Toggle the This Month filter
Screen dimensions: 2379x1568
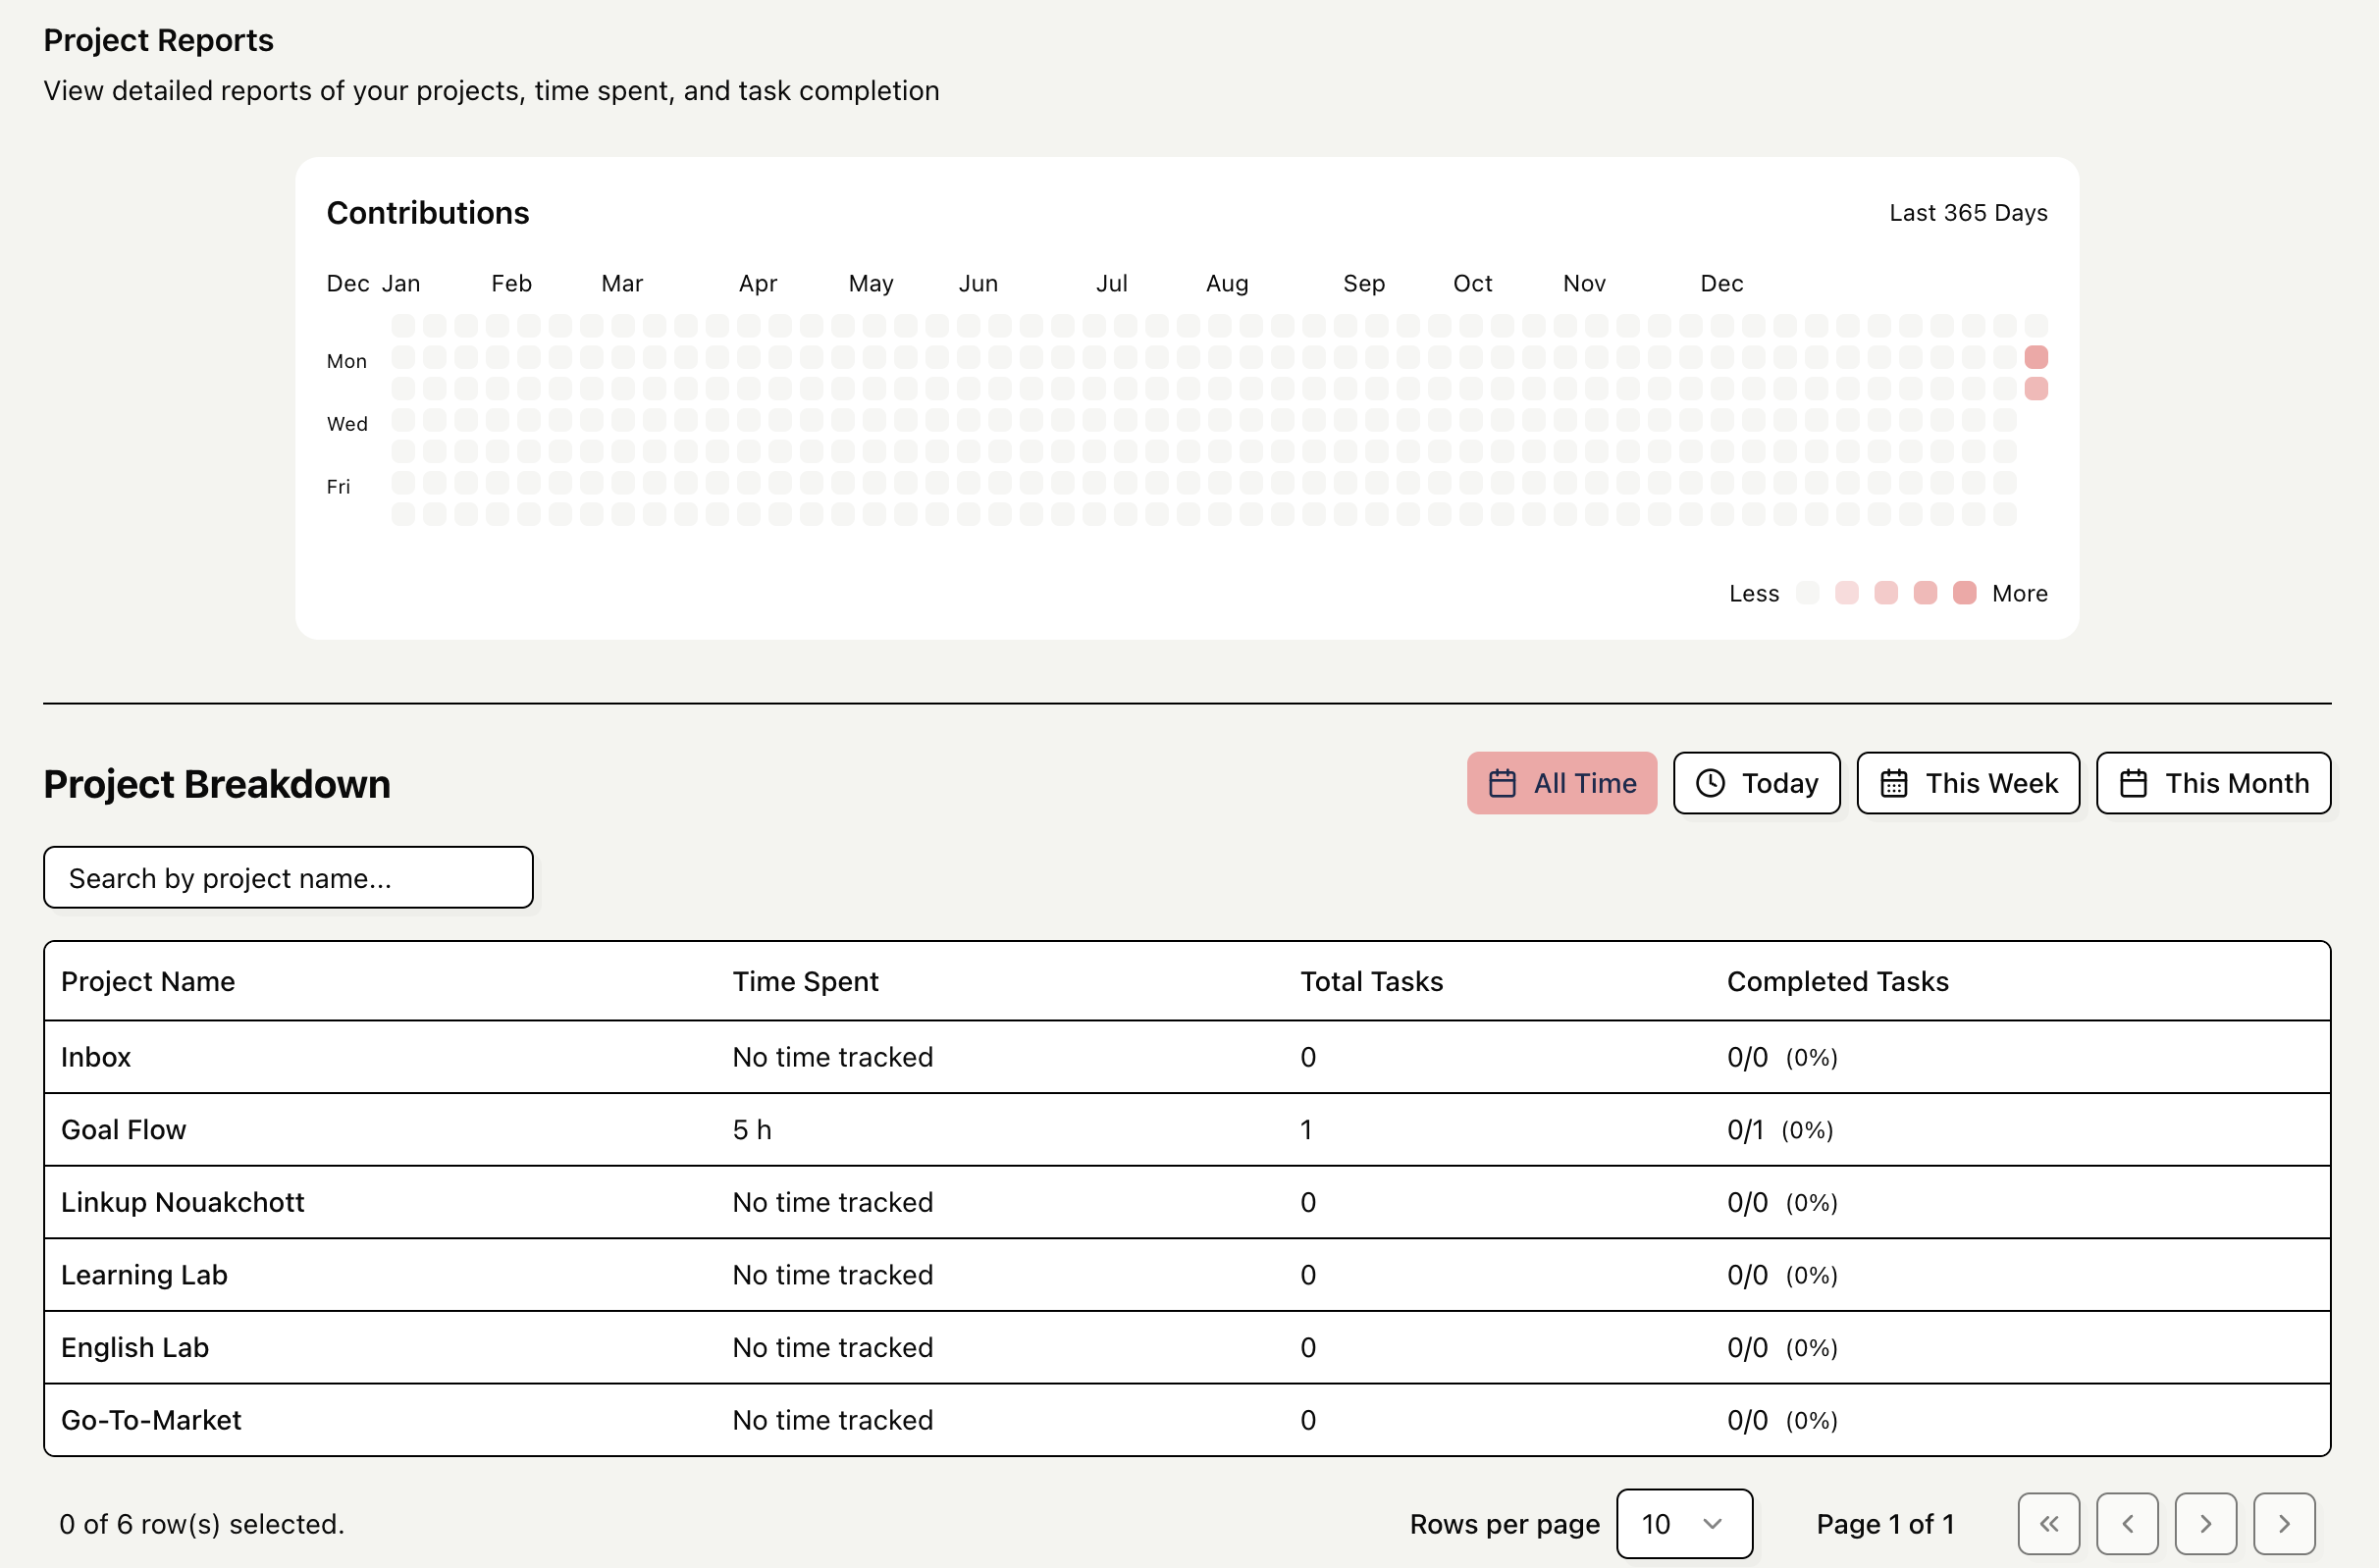[x=2213, y=783]
